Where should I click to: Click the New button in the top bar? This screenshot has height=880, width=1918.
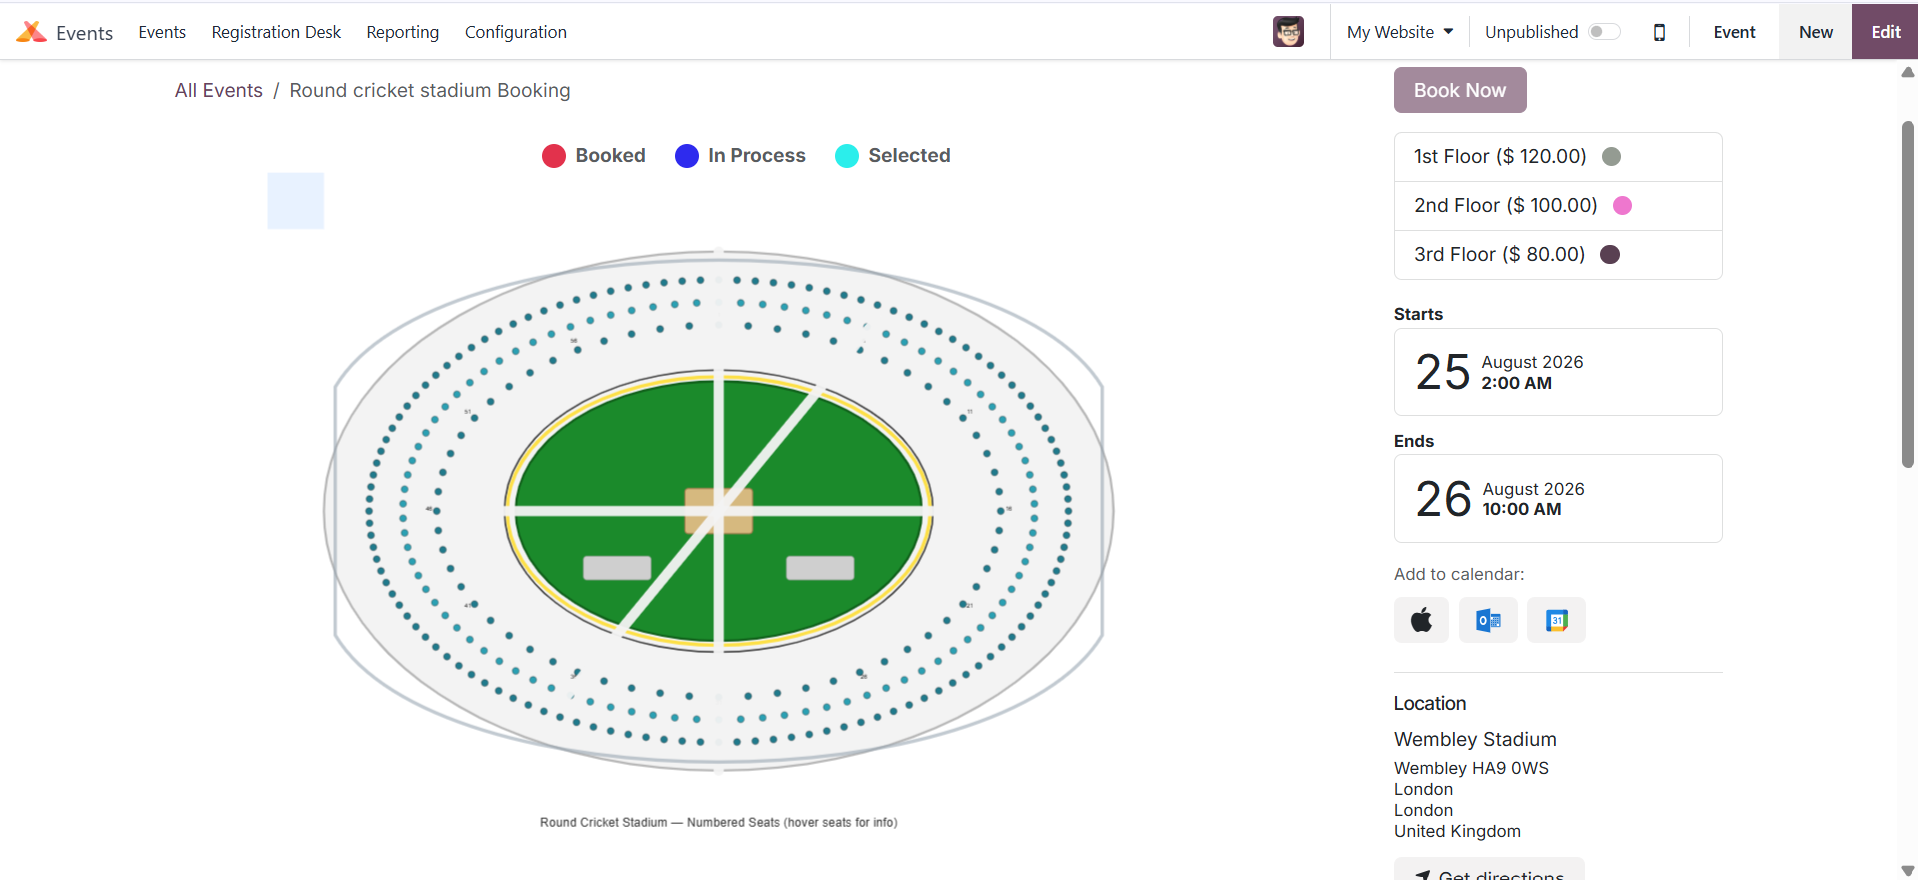coord(1815,32)
